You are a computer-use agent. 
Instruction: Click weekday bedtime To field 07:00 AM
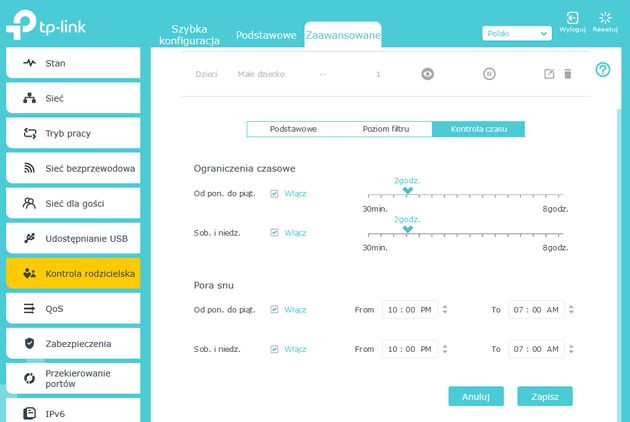click(x=536, y=309)
